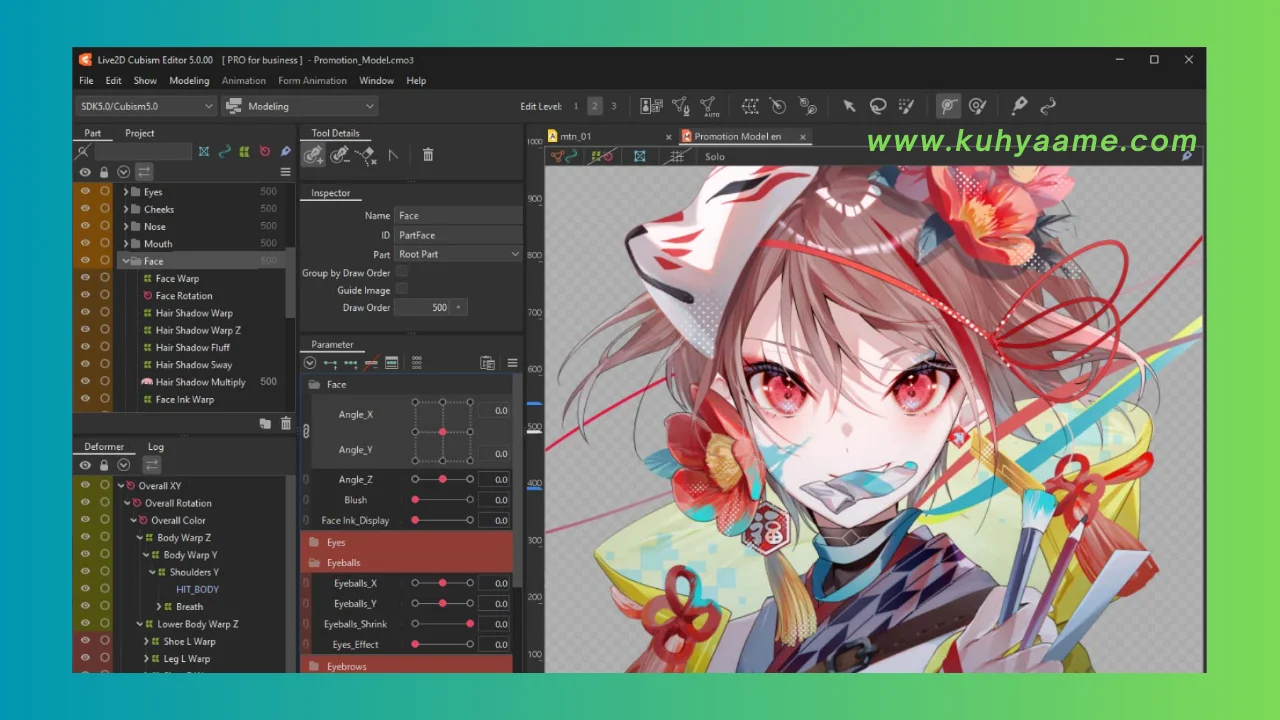Close the Promotion Model en tab
This screenshot has width=1280, height=720.
pos(802,136)
